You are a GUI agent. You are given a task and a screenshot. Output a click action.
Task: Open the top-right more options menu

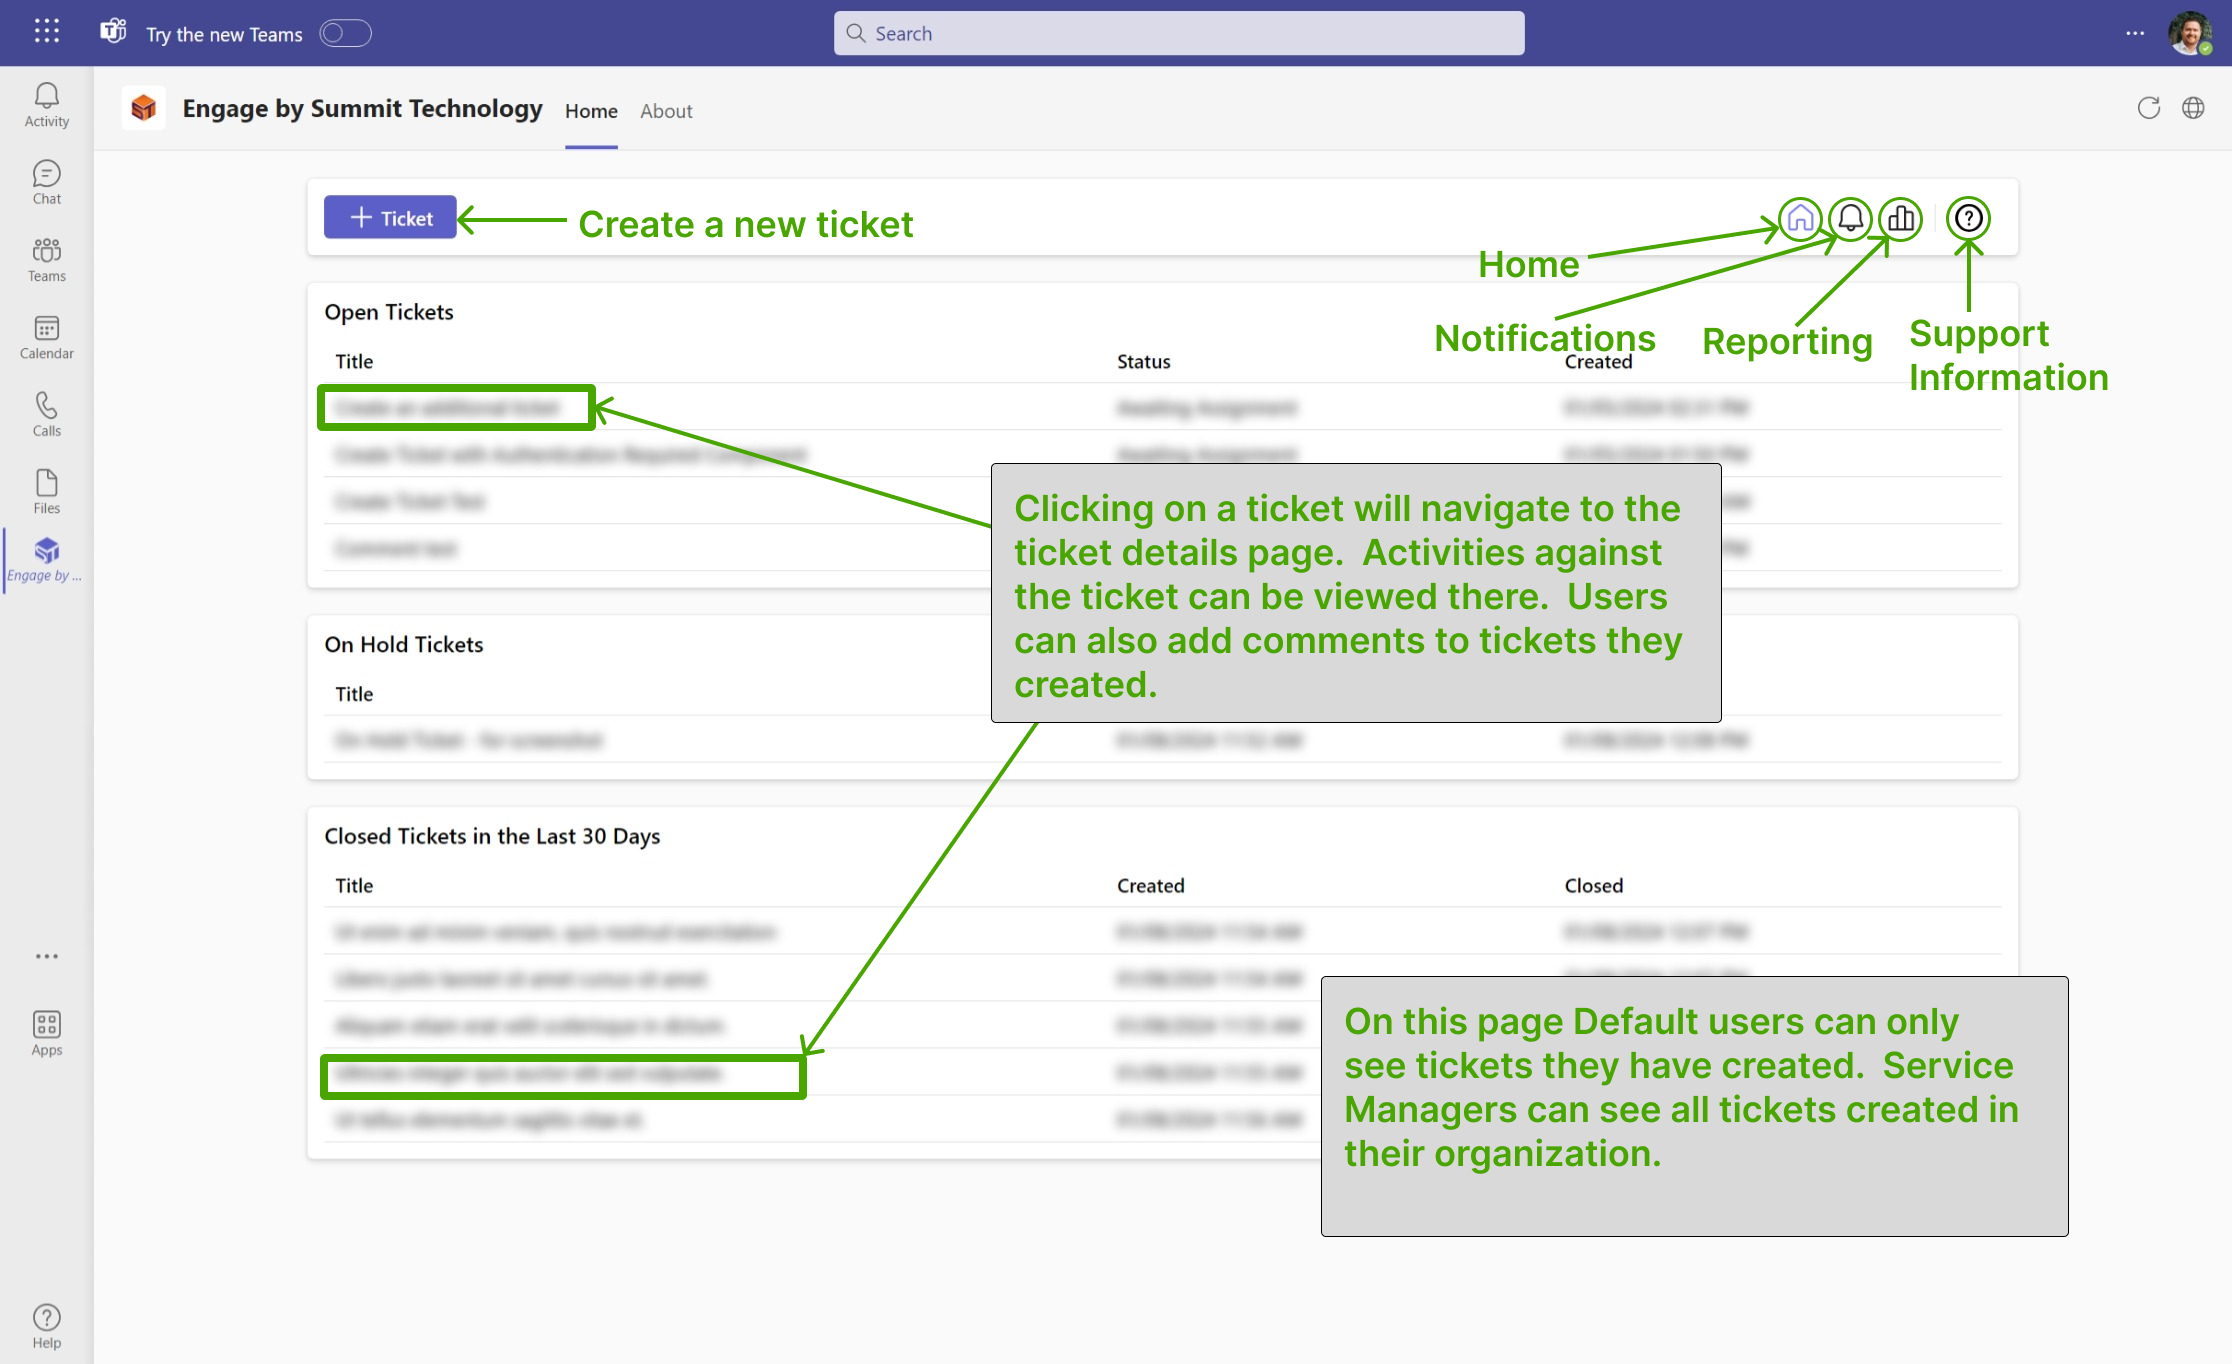click(x=2135, y=33)
